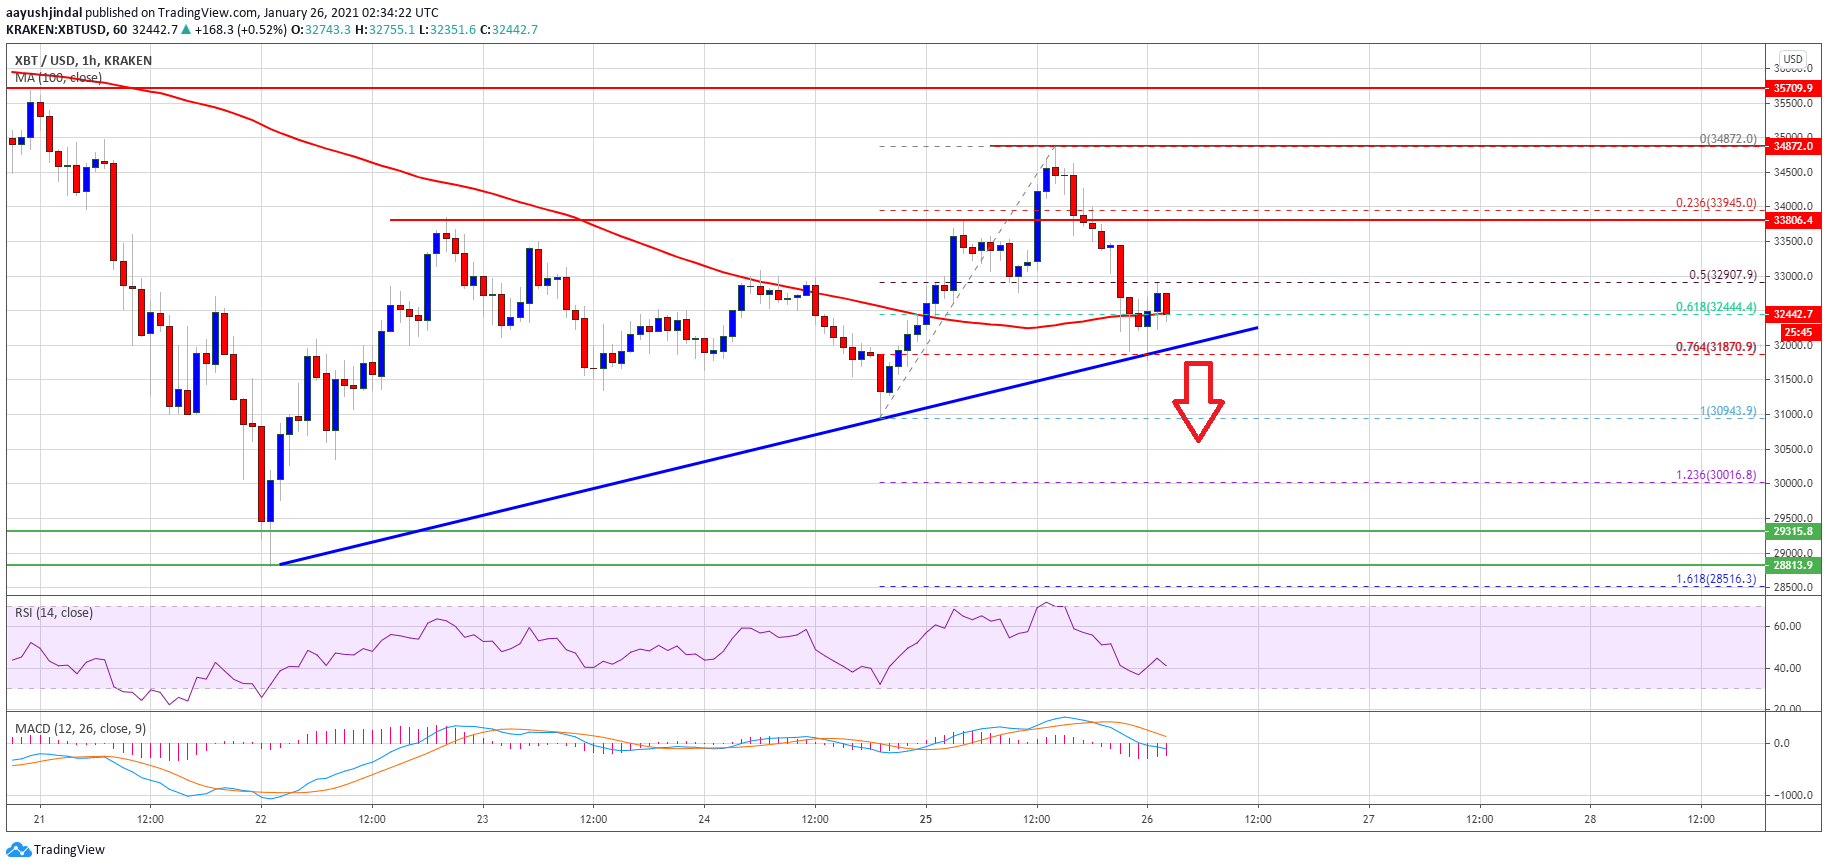Click the 33806.4 red price label

(1793, 220)
